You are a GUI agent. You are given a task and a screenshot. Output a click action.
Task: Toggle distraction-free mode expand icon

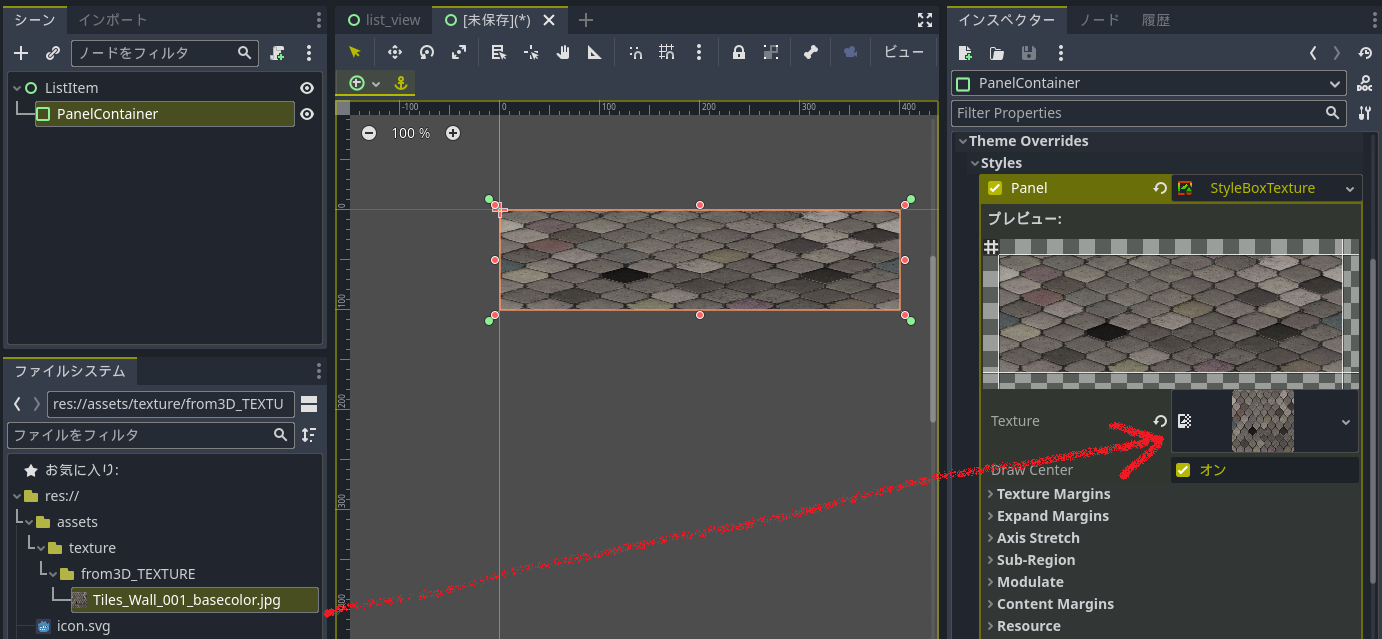924,20
